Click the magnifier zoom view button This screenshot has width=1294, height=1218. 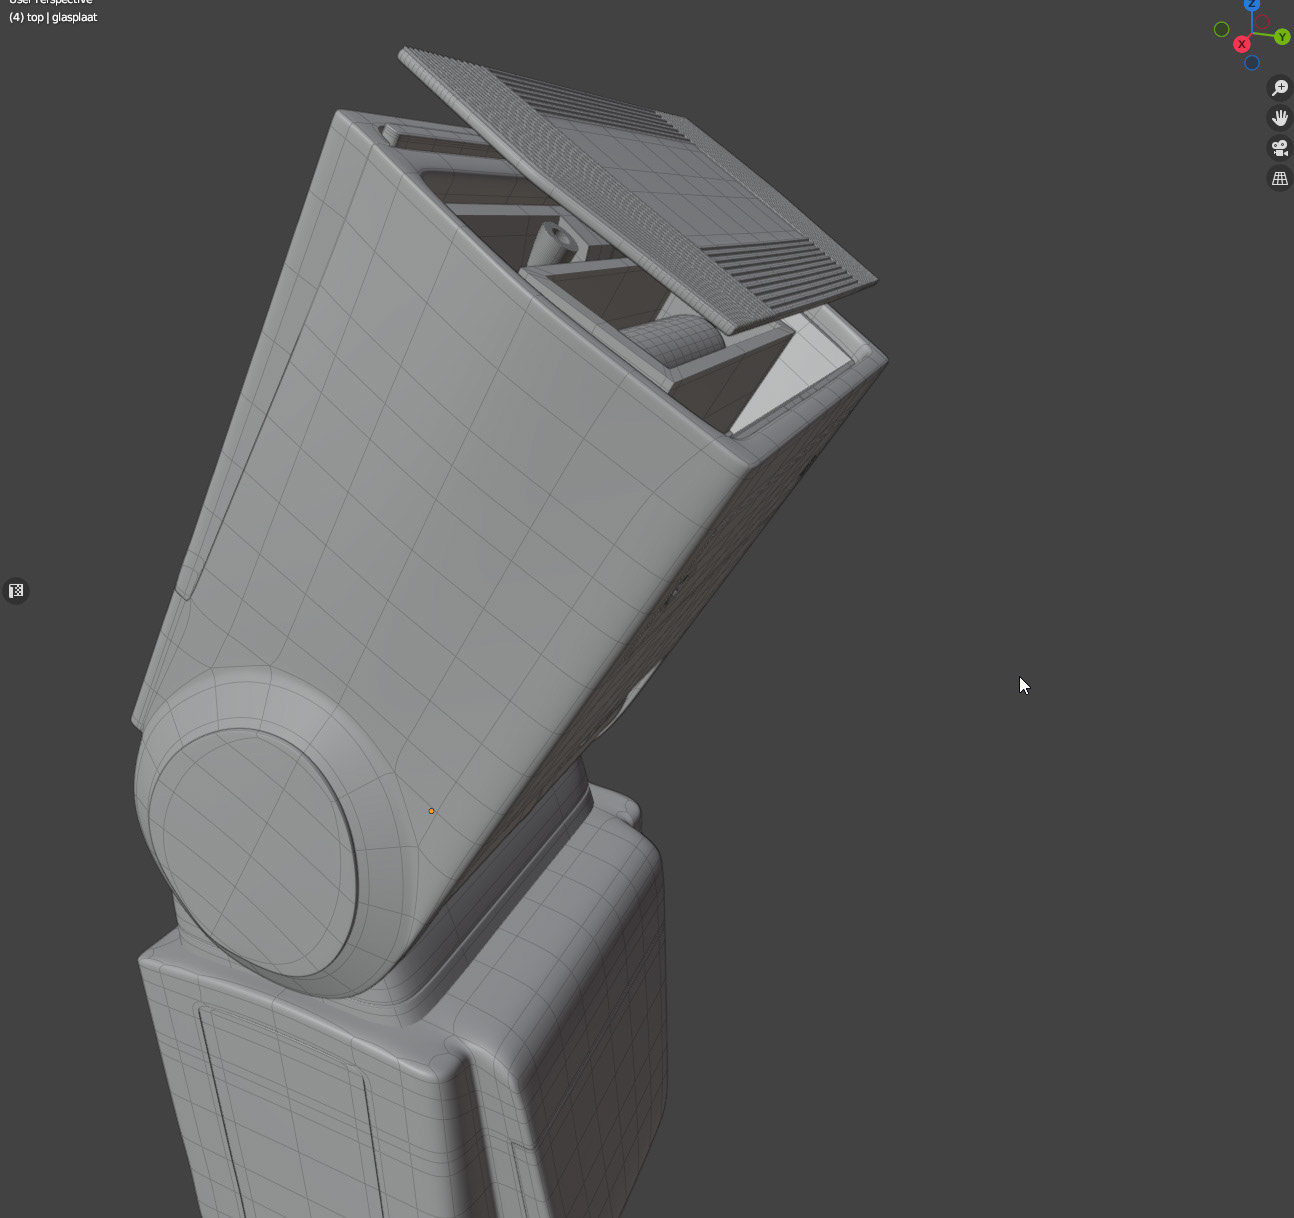[x=1279, y=88]
